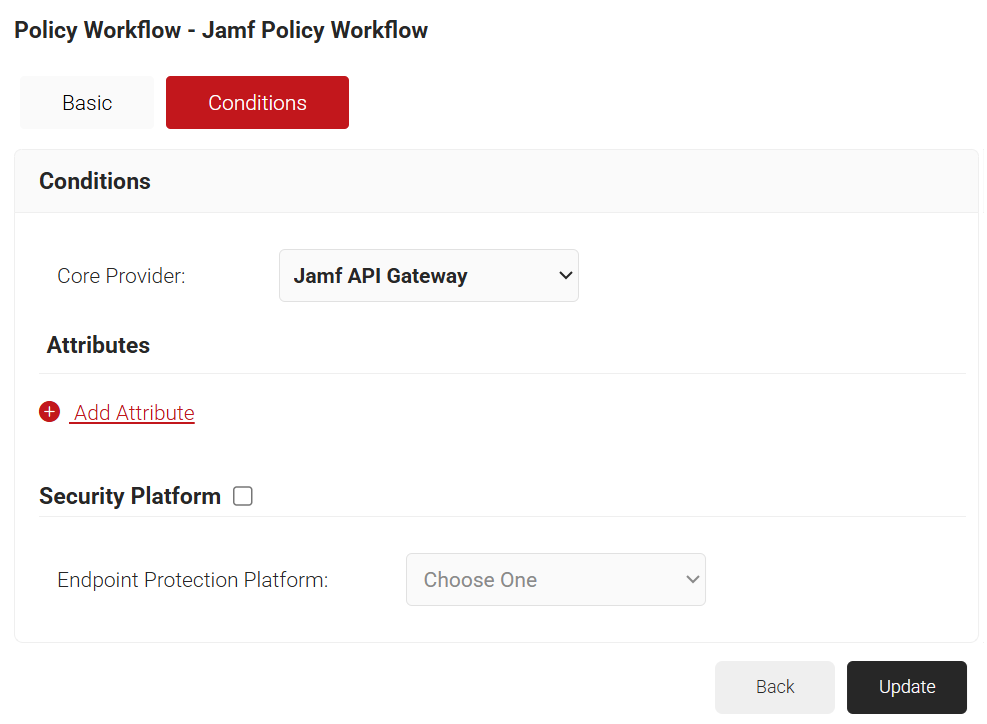Select the red Conditions tab
Viewport: 987px width, 724px height.
click(x=257, y=103)
